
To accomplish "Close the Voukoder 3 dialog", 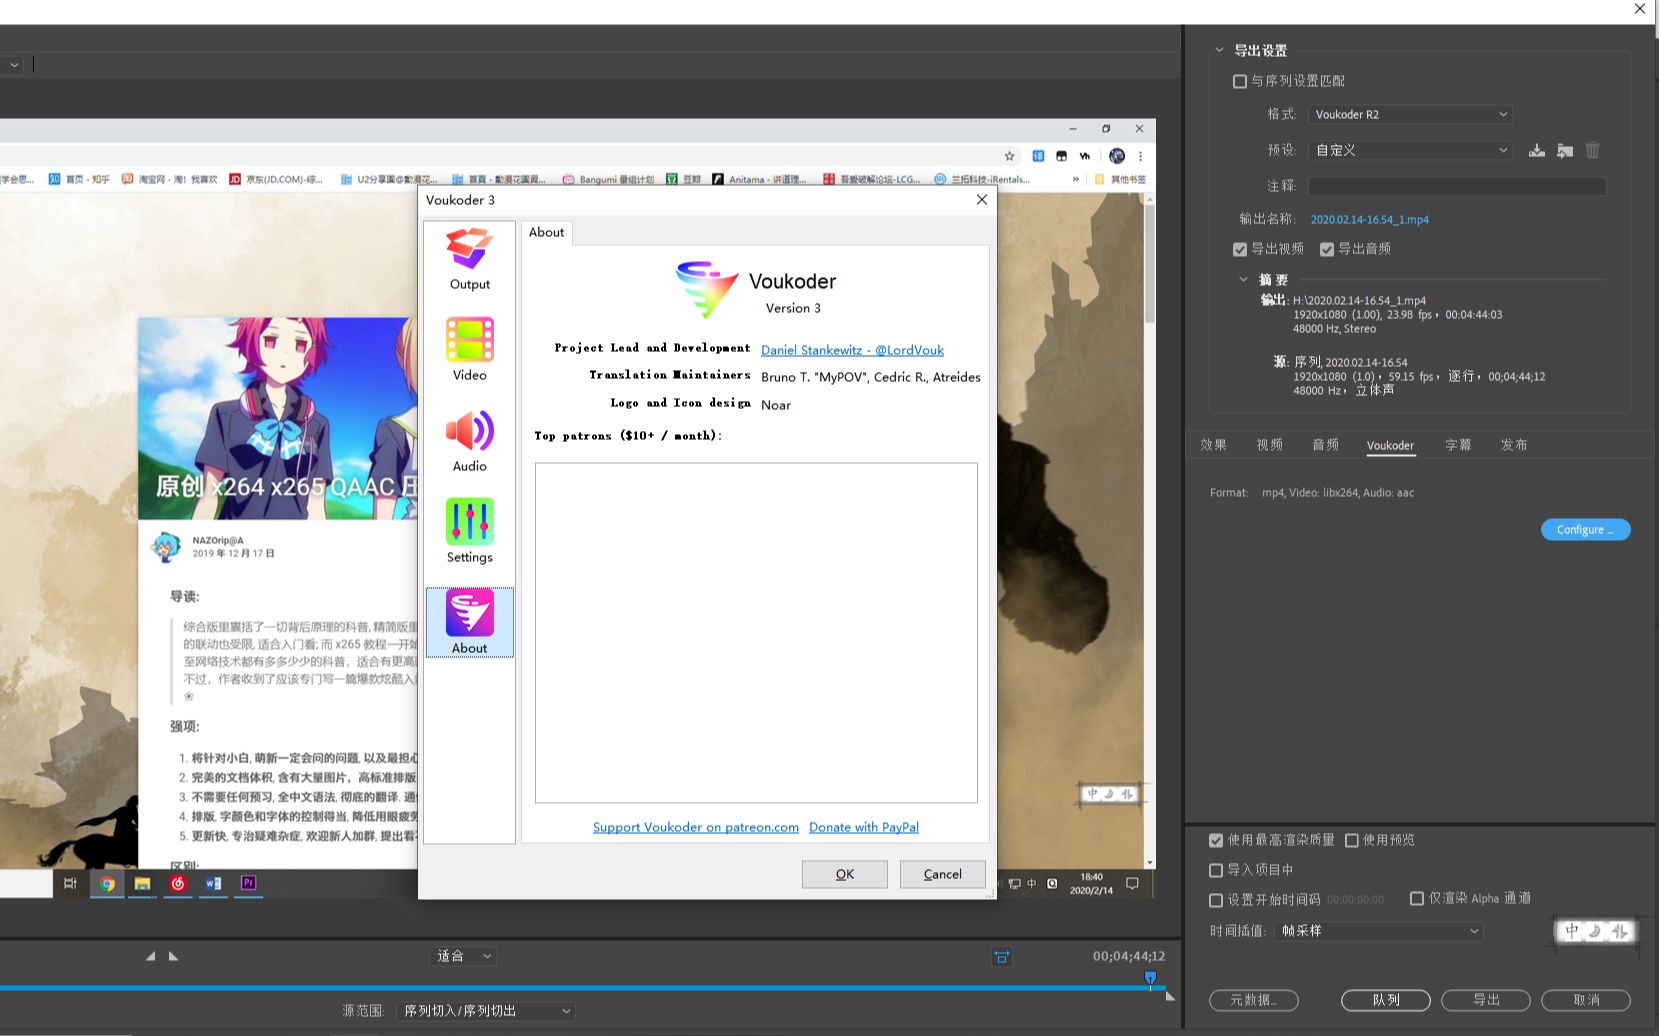I will pyautogui.click(x=981, y=200).
